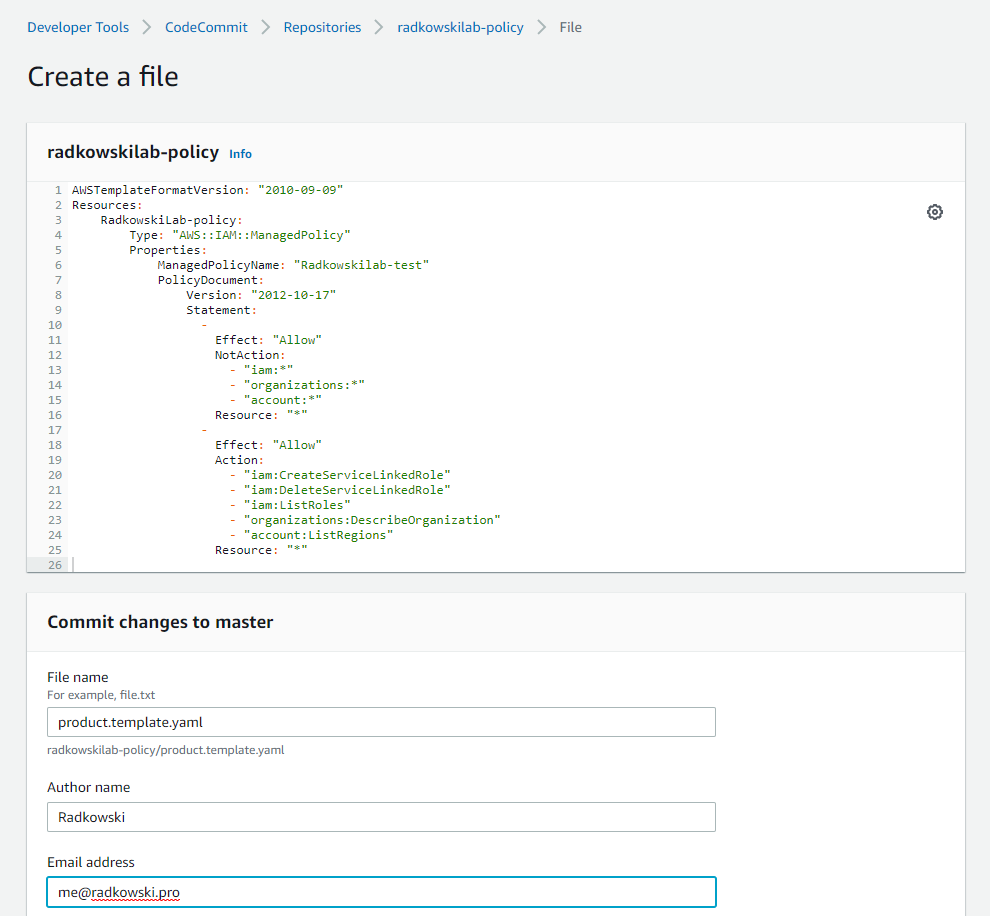The image size is (990, 916).
Task: Select the Email address input field
Action: click(381, 892)
